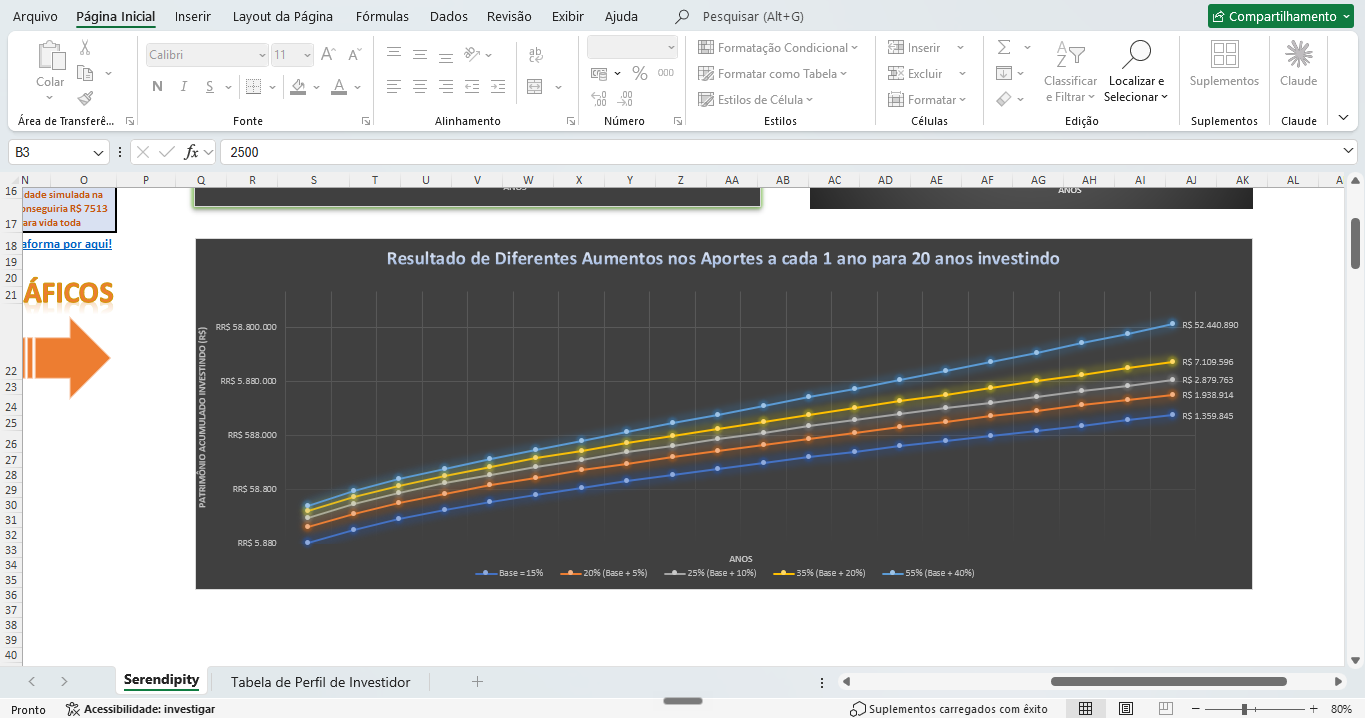This screenshot has width=1365, height=718.
Task: Switch to Normal view in status bar
Action: click(x=1085, y=709)
